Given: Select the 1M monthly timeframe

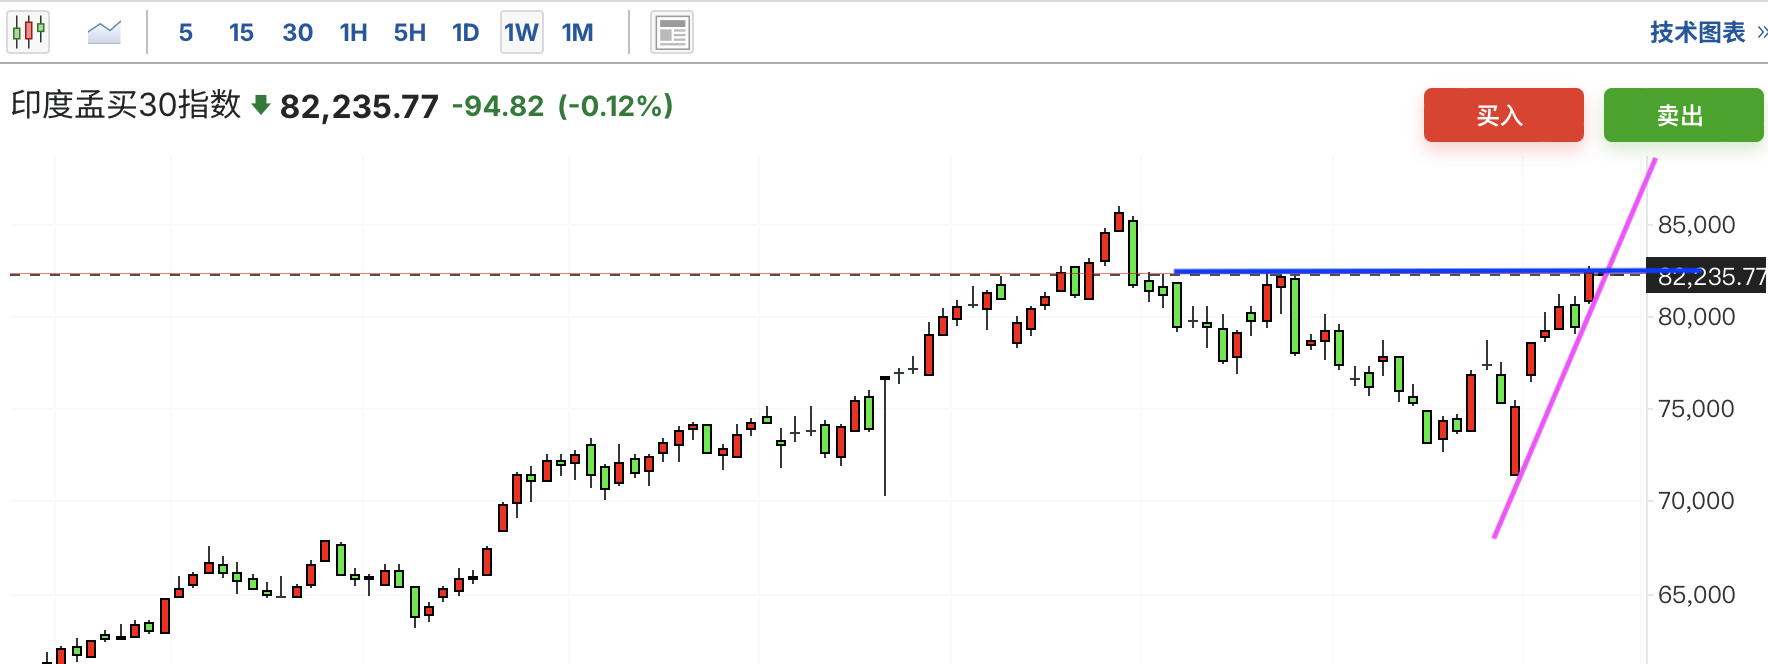Looking at the screenshot, I should click(x=577, y=32).
